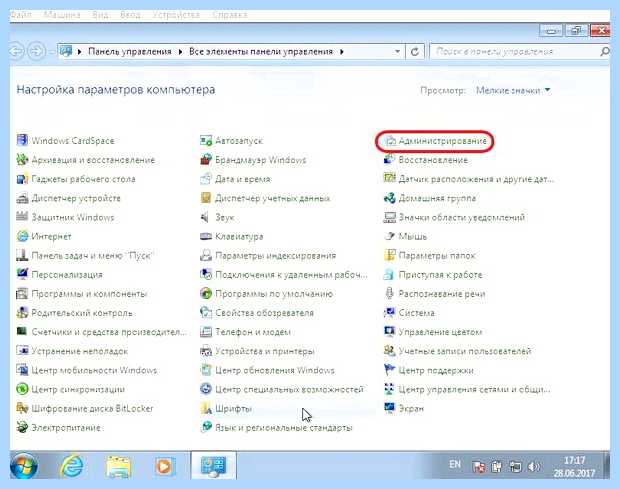This screenshot has height=489, width=620.
Task: Click the Интернет globe icon
Action: tap(22, 236)
